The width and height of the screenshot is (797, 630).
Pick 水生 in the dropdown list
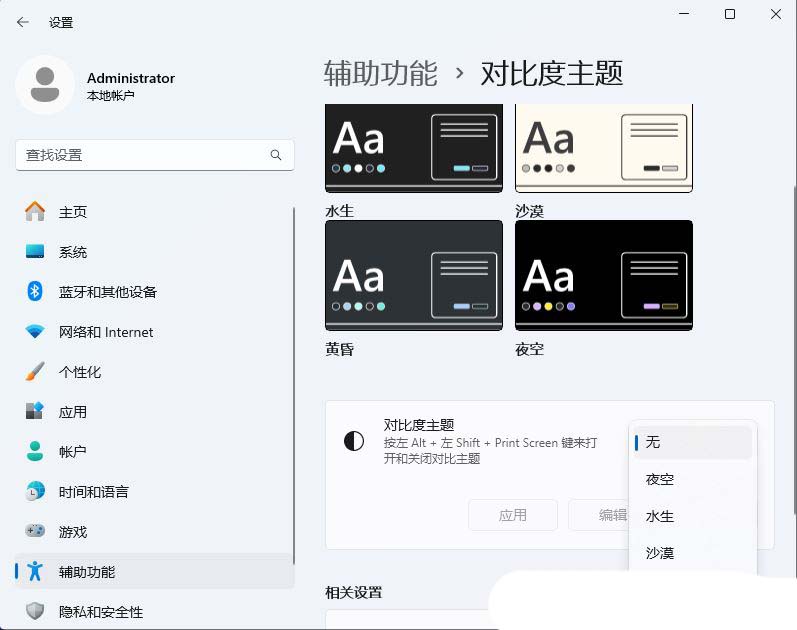point(693,516)
